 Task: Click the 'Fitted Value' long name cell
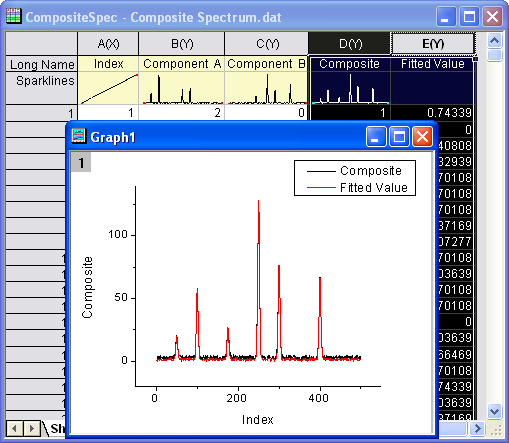[x=432, y=64]
